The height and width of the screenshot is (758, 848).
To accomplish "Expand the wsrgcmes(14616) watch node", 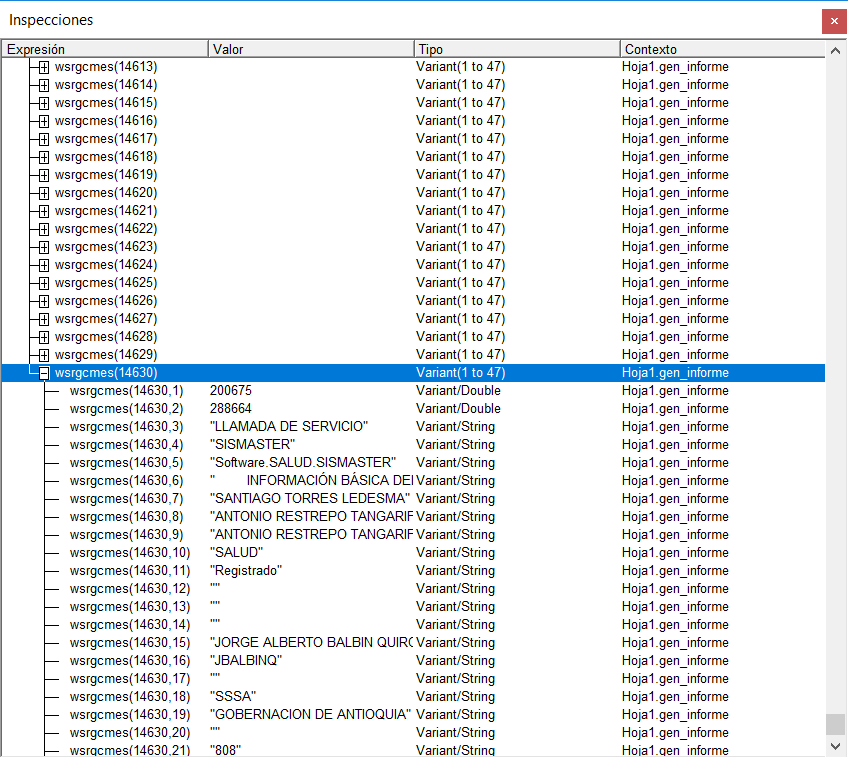I will tap(42, 120).
